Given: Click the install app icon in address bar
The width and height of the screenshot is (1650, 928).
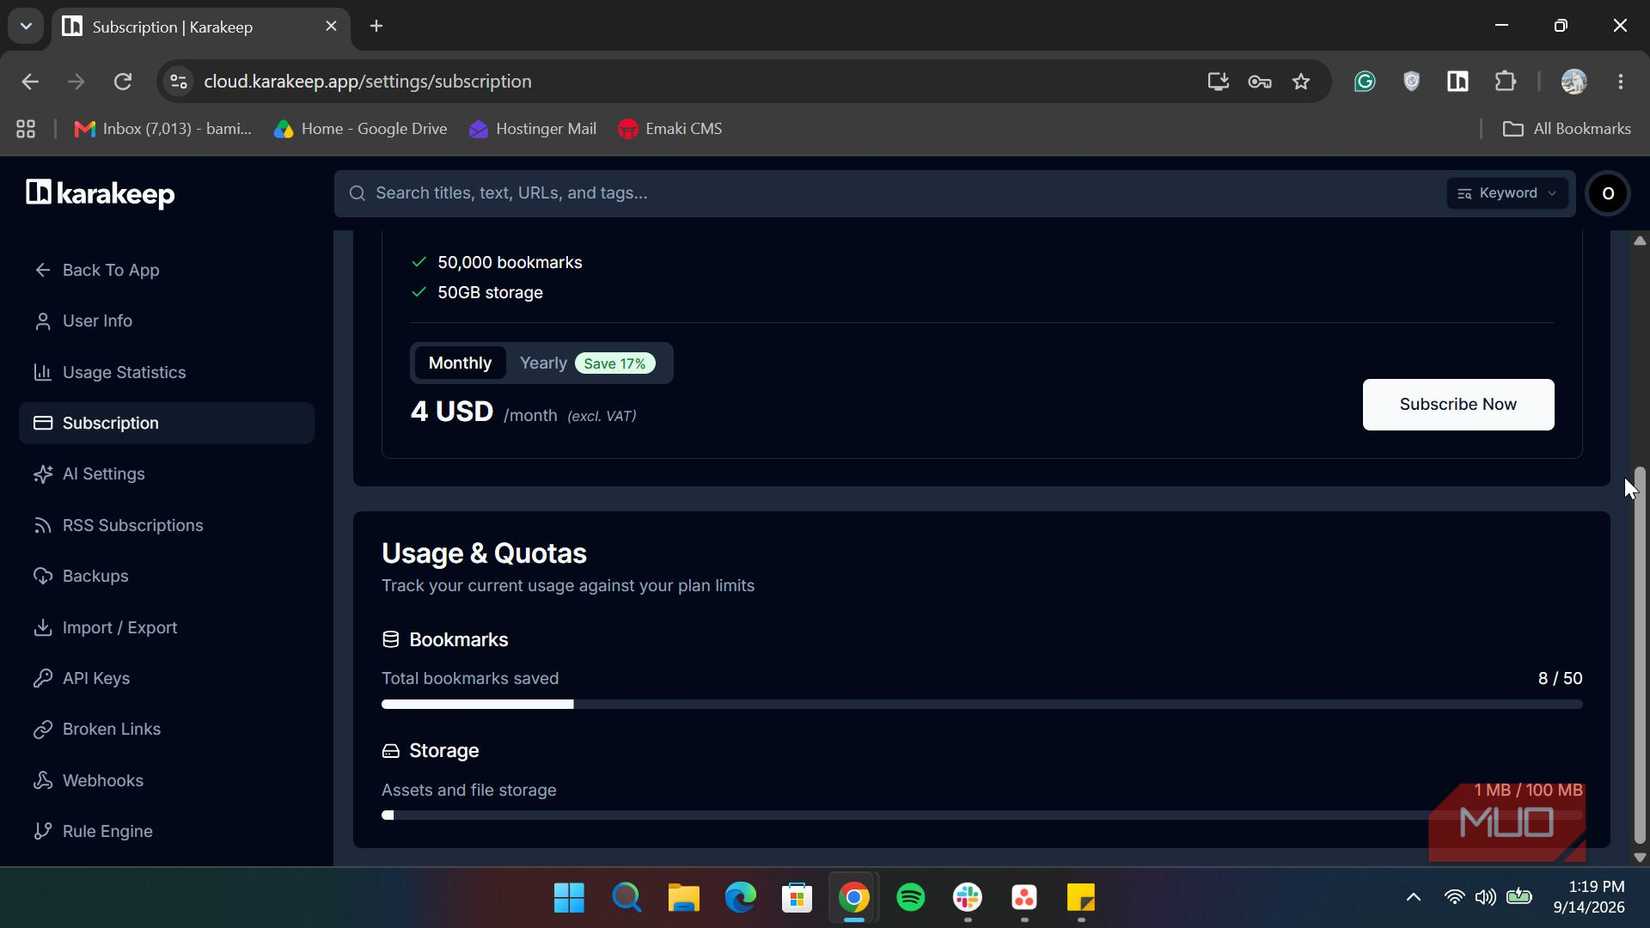Looking at the screenshot, I should [1218, 81].
